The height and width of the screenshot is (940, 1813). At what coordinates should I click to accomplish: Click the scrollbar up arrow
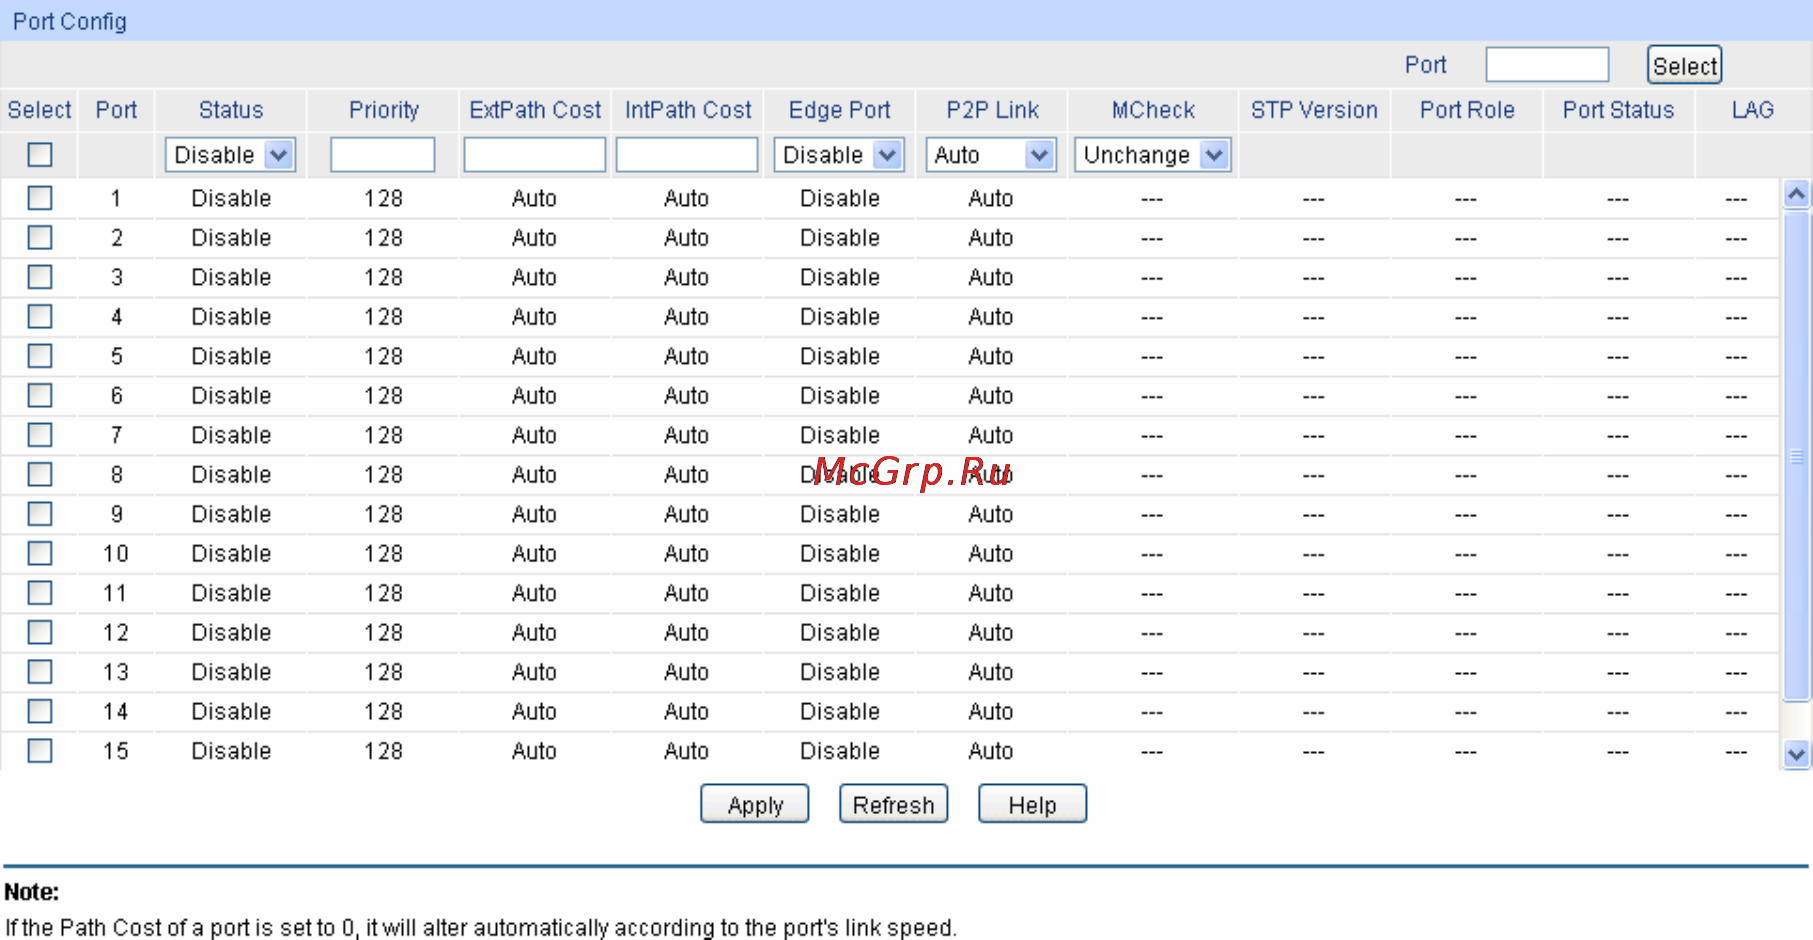(x=1797, y=194)
